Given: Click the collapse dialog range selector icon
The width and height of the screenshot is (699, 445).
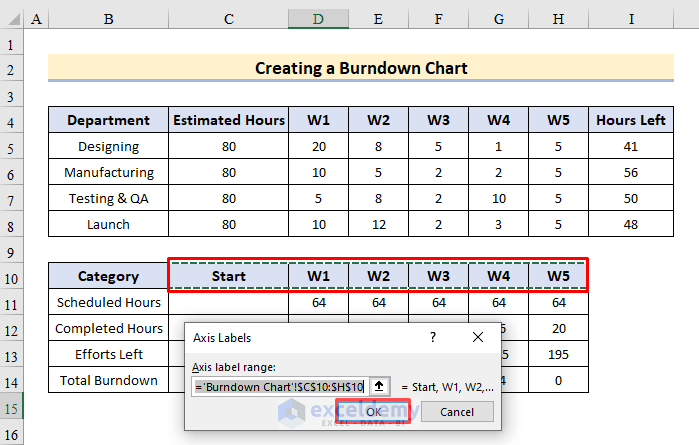Looking at the screenshot, I should tap(381, 386).
